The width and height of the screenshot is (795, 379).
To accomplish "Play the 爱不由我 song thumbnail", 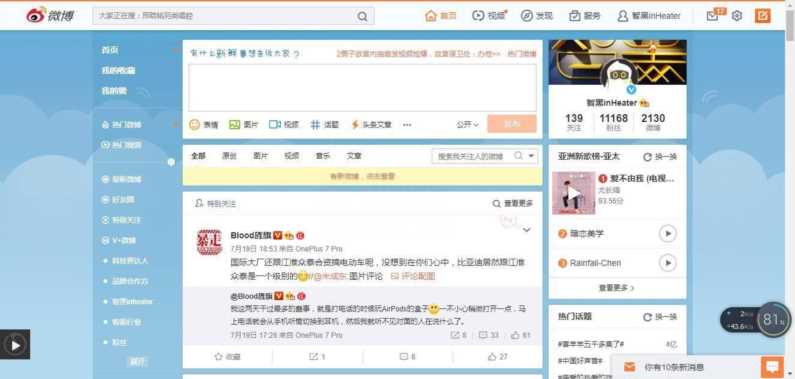I will click(x=573, y=193).
